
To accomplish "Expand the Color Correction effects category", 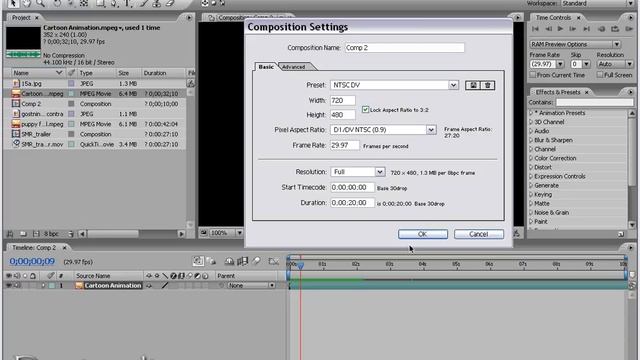I will 531,158.
